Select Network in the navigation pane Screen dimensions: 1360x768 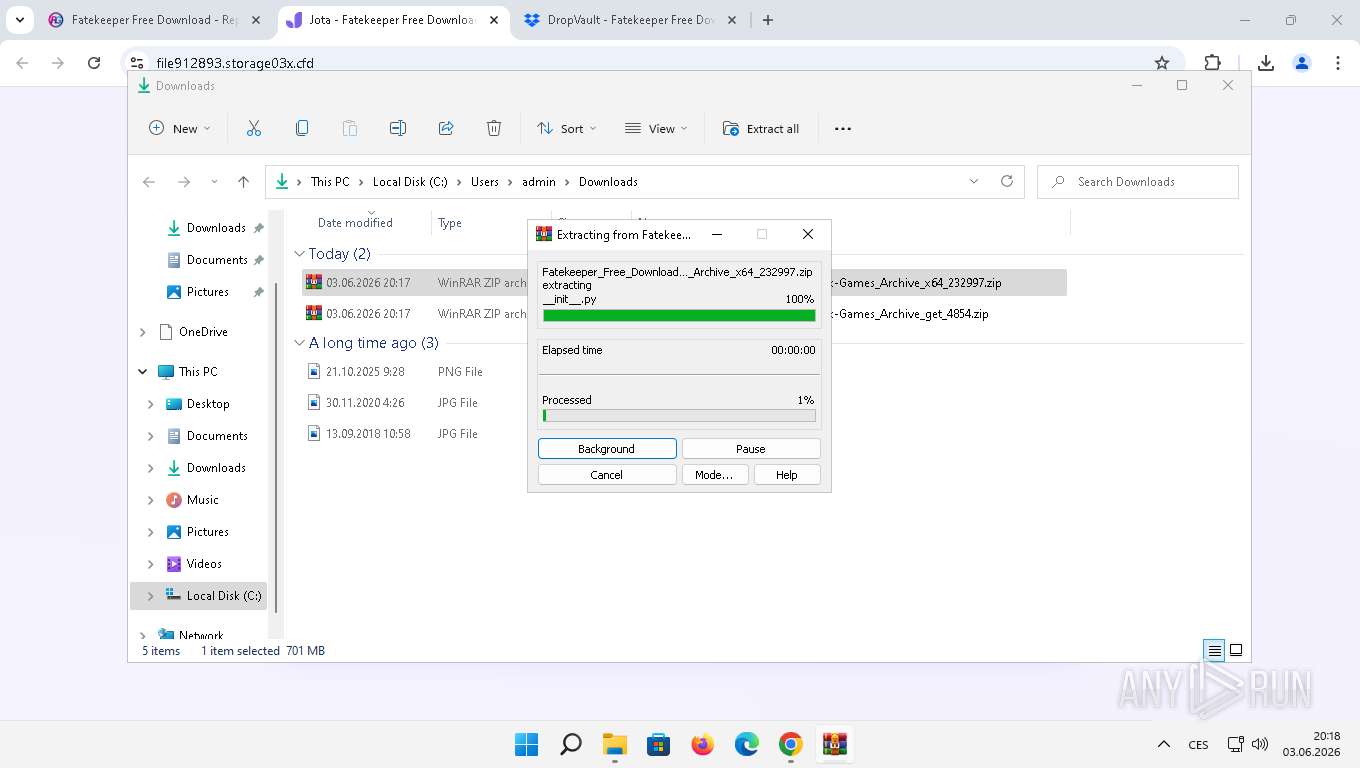pyautogui.click(x=201, y=635)
